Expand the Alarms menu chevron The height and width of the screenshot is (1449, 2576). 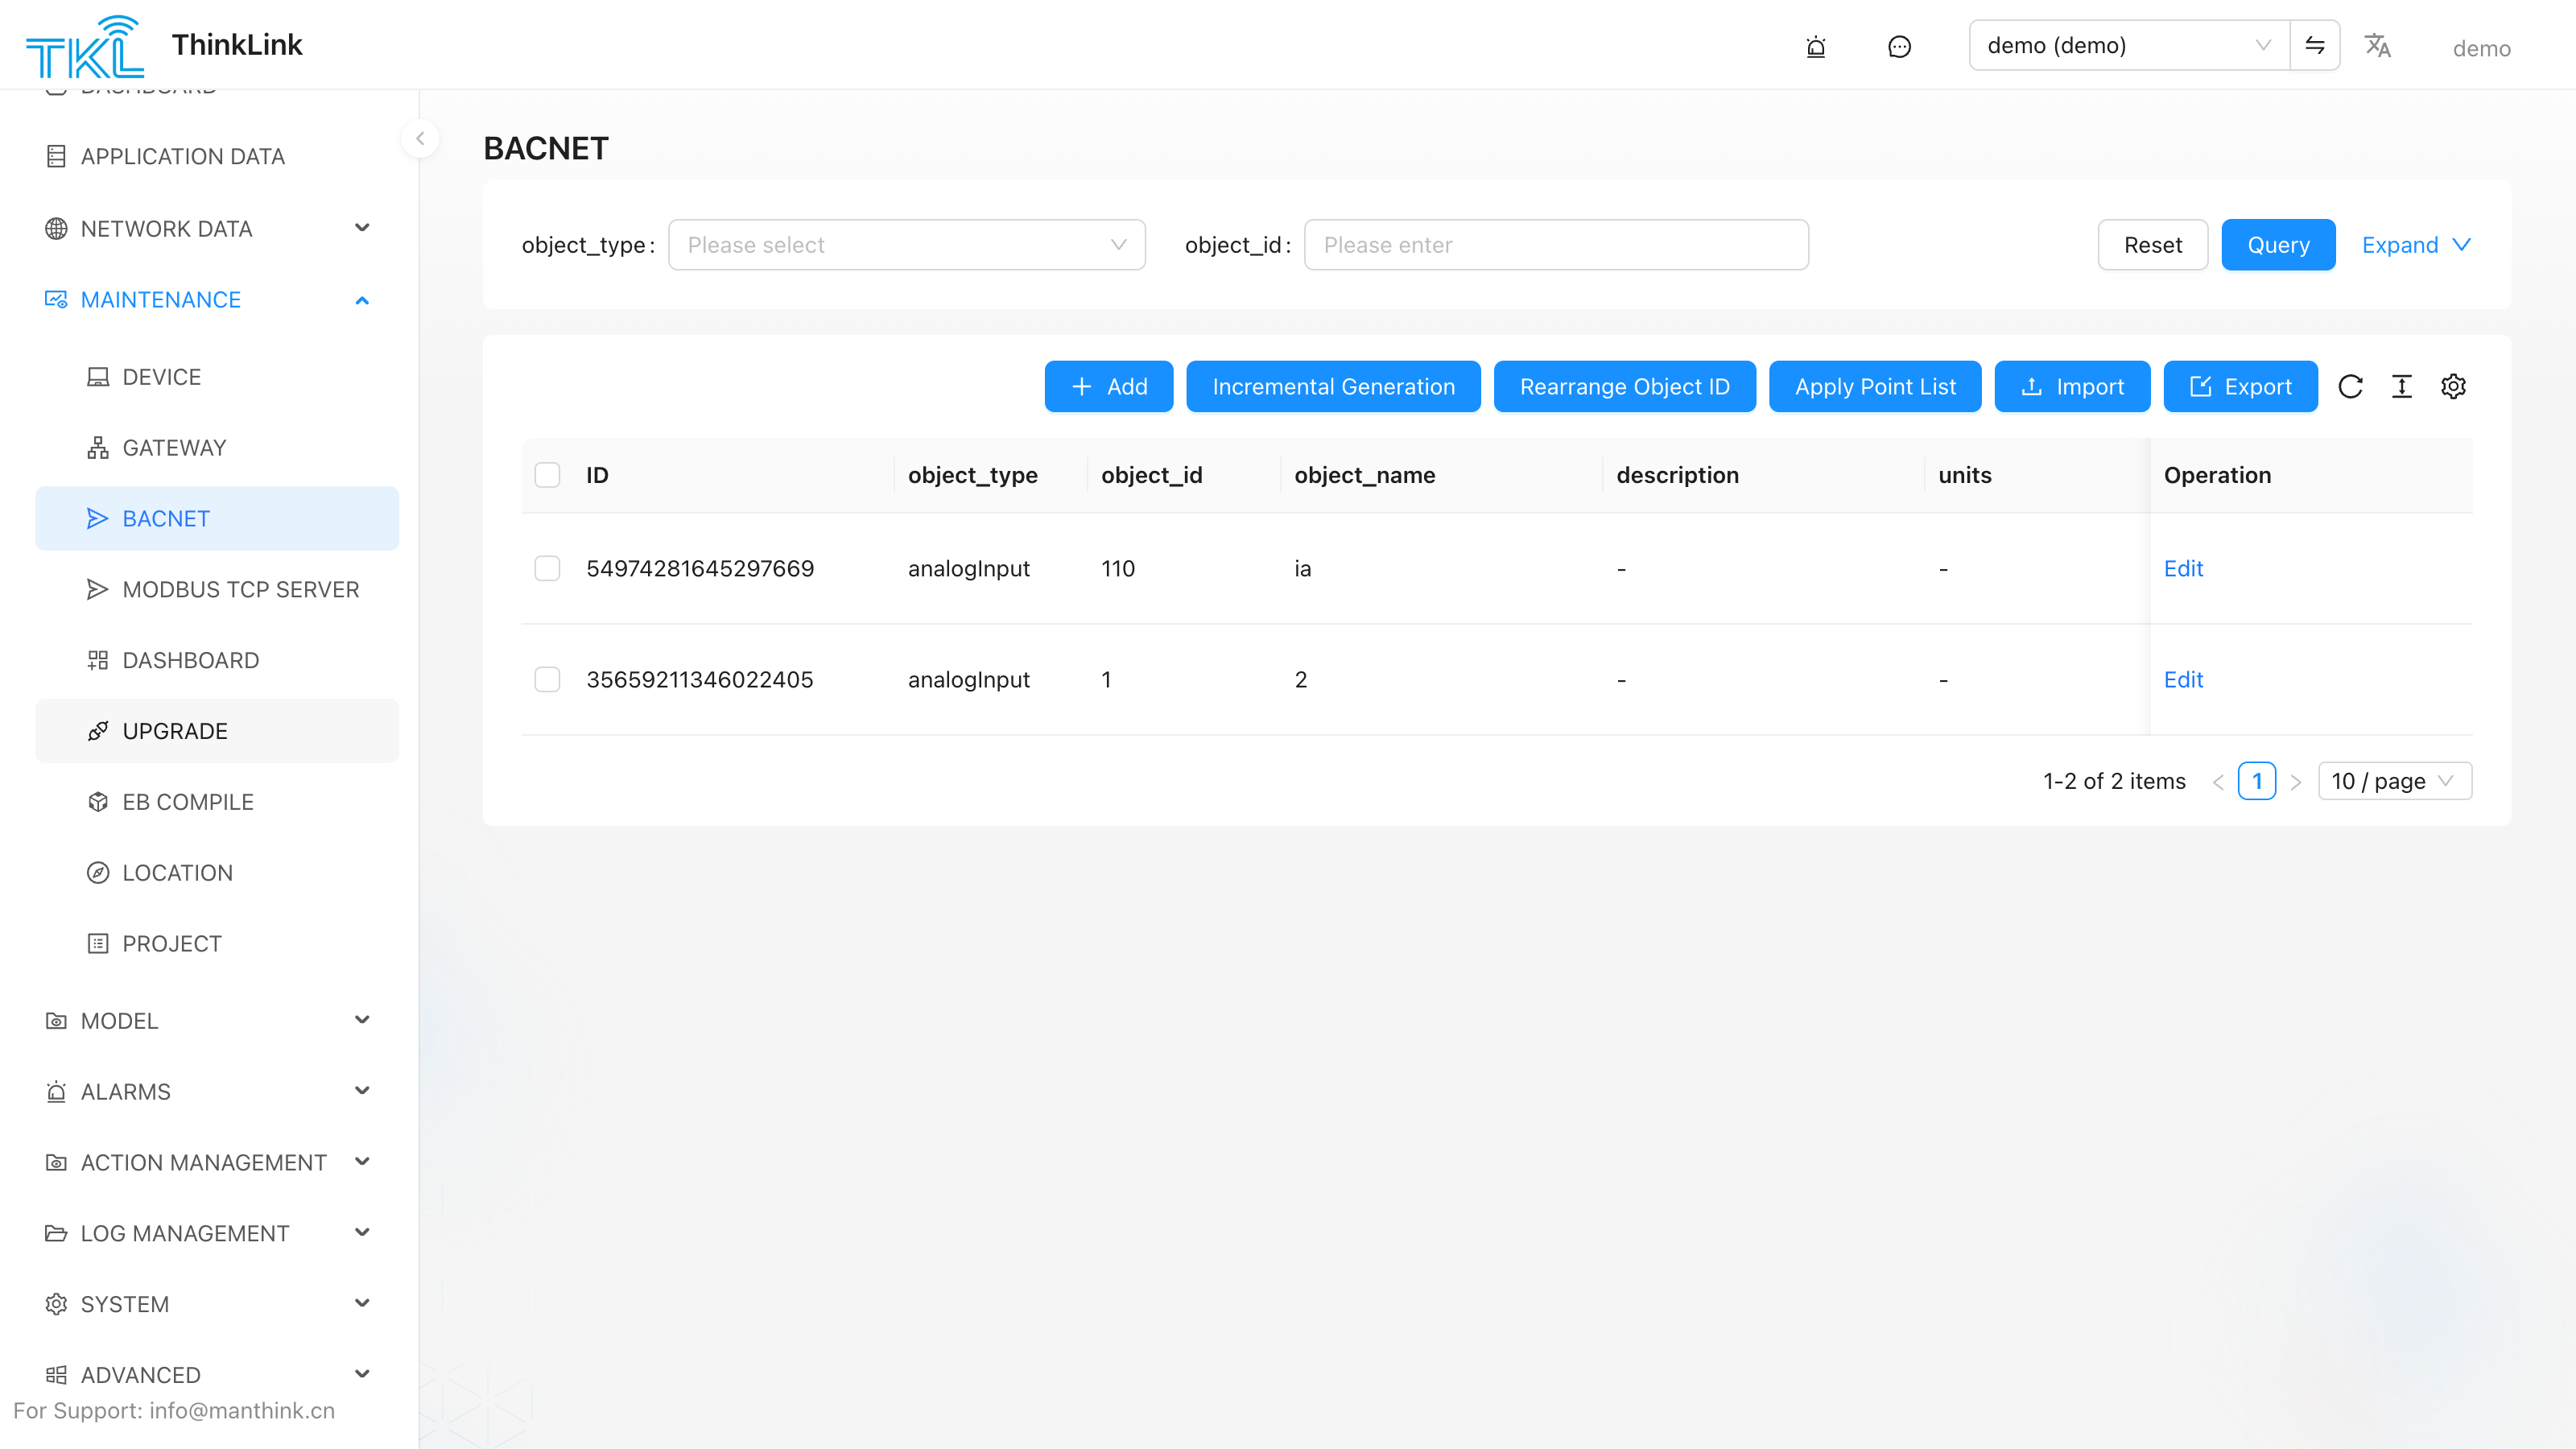pos(362,1092)
